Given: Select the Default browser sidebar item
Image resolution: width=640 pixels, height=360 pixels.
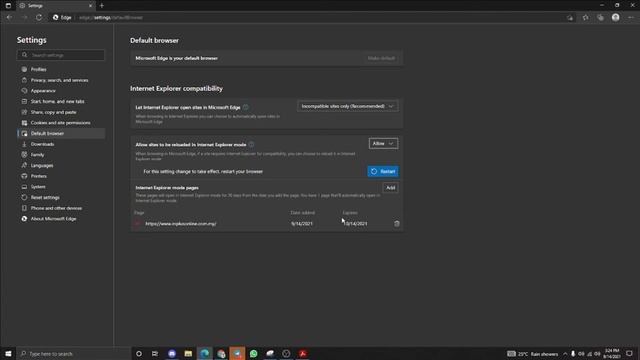Looking at the screenshot, I should pyautogui.click(x=60, y=133).
